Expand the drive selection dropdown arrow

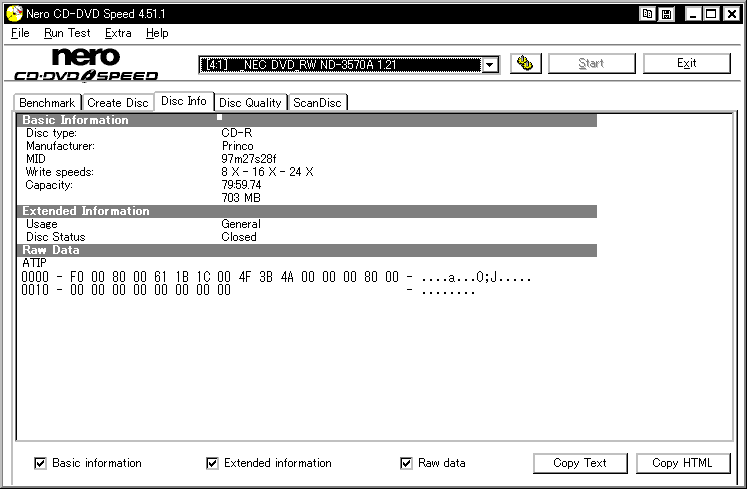pyautogui.click(x=490, y=65)
